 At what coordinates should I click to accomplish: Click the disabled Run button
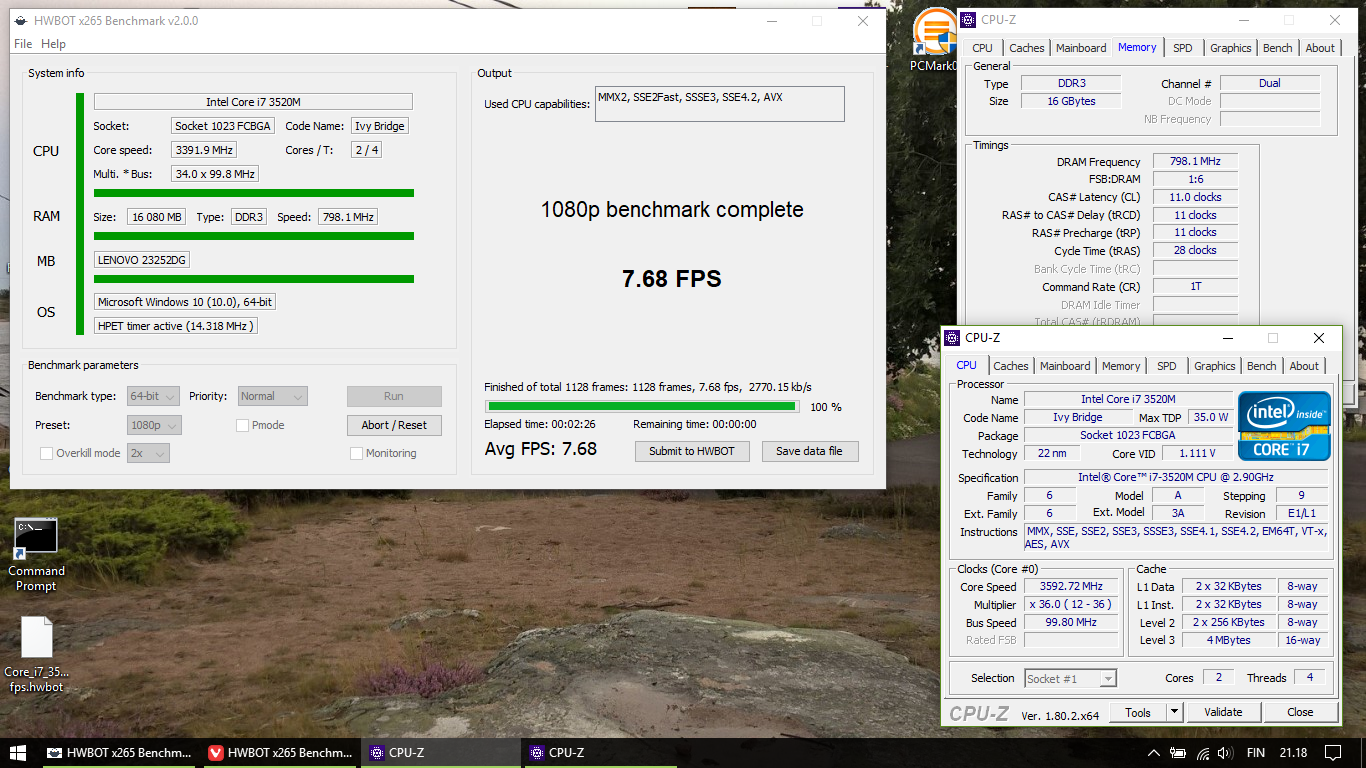pyautogui.click(x=394, y=396)
